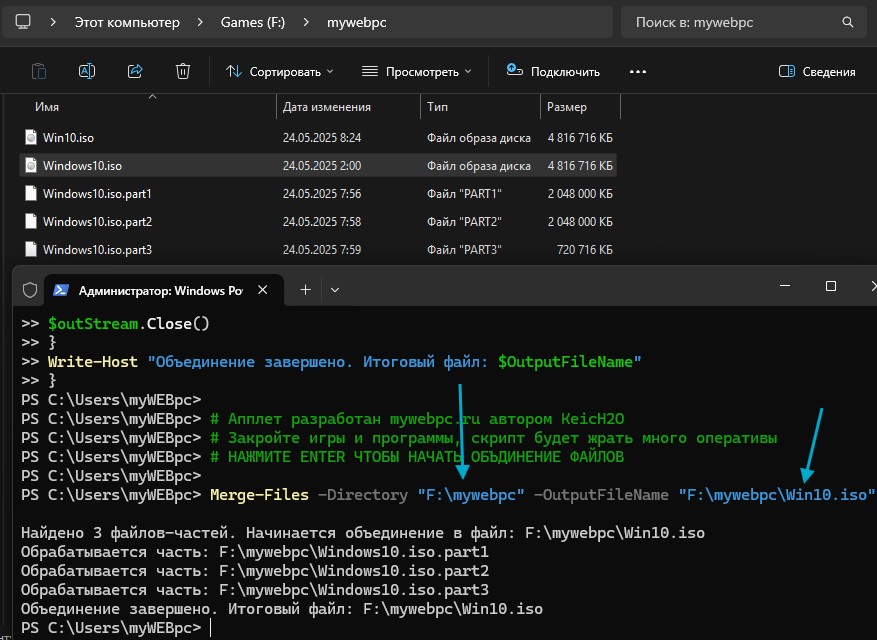877x640 pixels.
Task: Click the Windows10.iso disc image icon
Action: tap(31, 165)
